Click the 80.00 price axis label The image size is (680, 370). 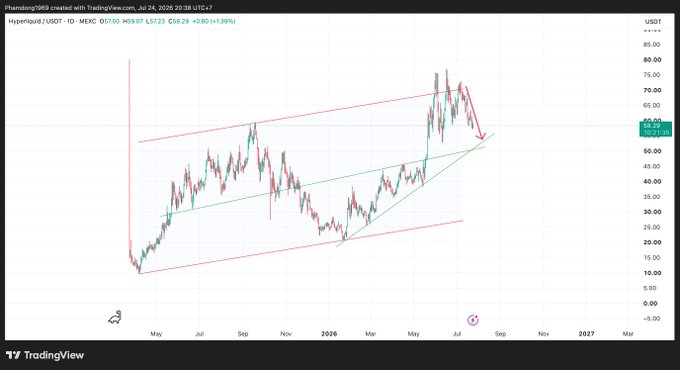652,60
